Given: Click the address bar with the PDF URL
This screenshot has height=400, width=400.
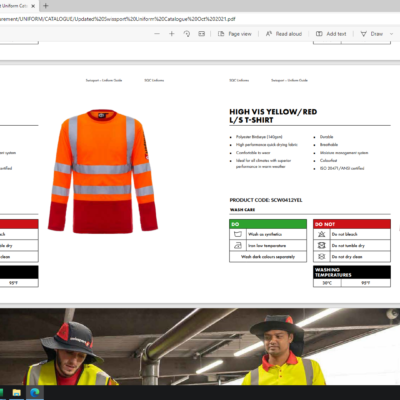Looking at the screenshot, I should tap(117, 19).
